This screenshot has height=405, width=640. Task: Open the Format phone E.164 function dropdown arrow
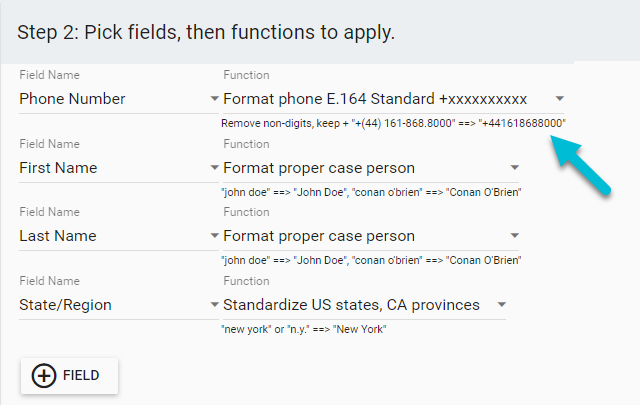pyautogui.click(x=560, y=98)
